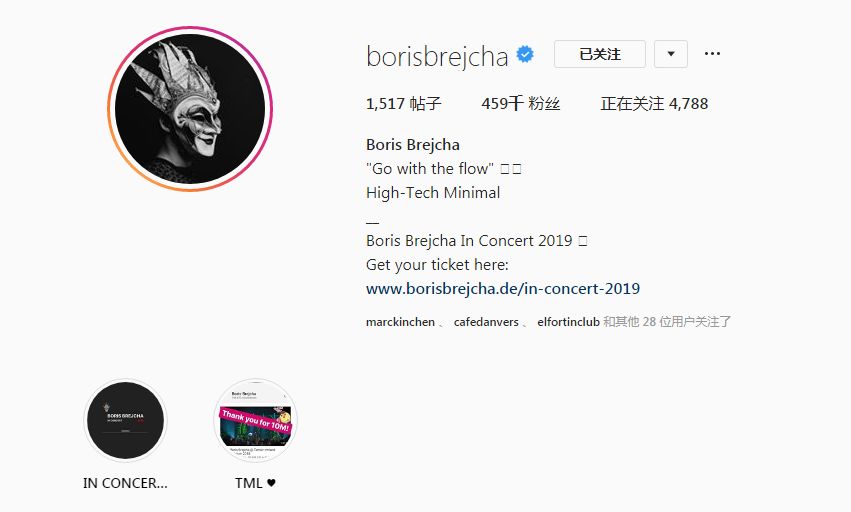The height and width of the screenshot is (512, 851).
Task: Open the TML highlight circle
Action: click(x=256, y=420)
